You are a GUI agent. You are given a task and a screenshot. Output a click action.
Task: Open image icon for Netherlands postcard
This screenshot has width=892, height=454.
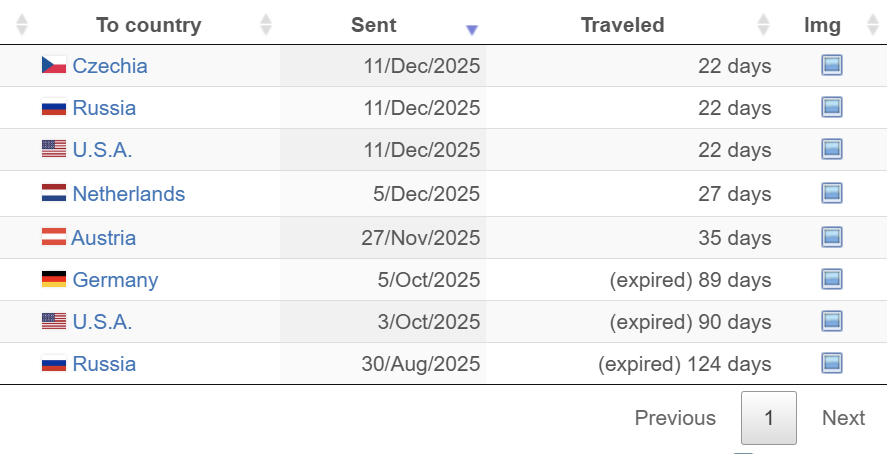point(831,193)
